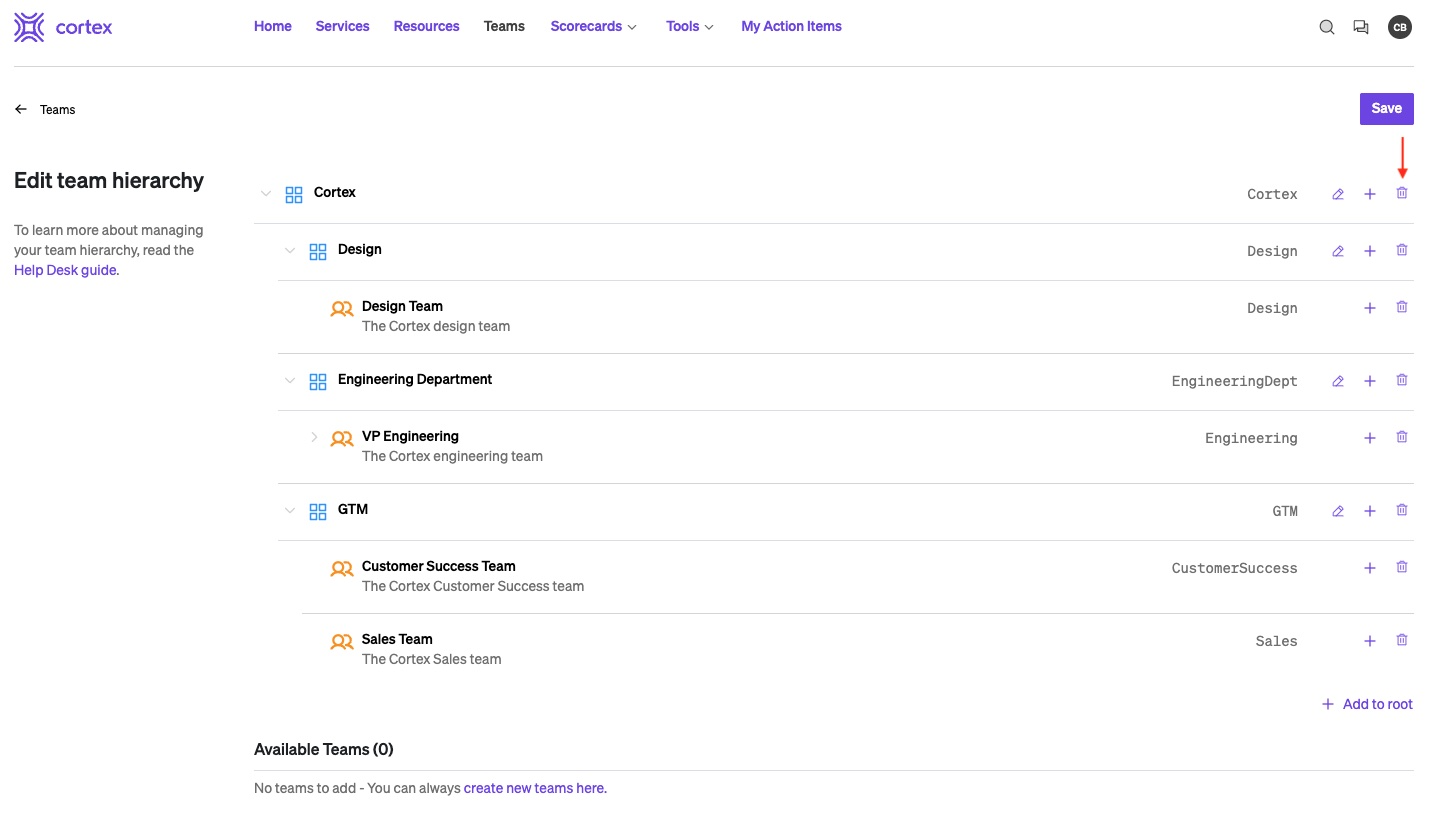Click the back arrow next to Teams
The image size is (1437, 826).
click(x=21, y=109)
